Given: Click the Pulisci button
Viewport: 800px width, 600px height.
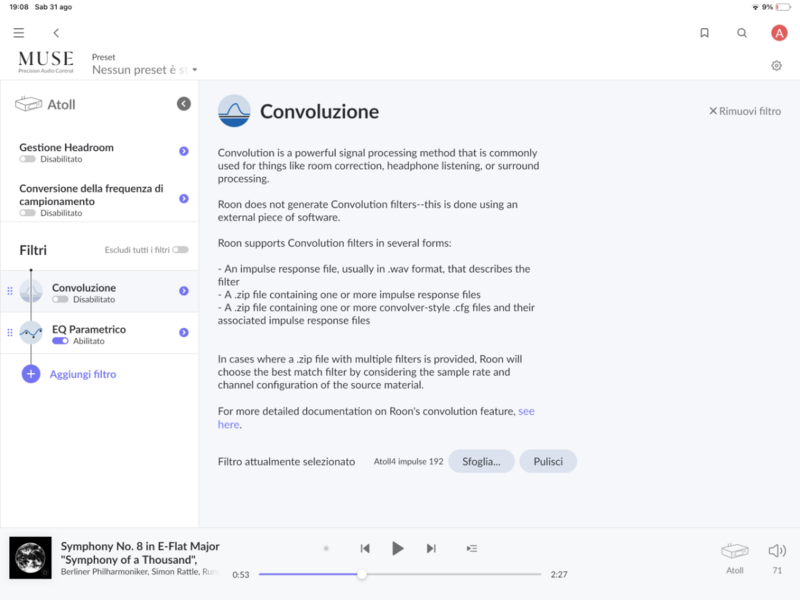Looking at the screenshot, I should click(548, 461).
